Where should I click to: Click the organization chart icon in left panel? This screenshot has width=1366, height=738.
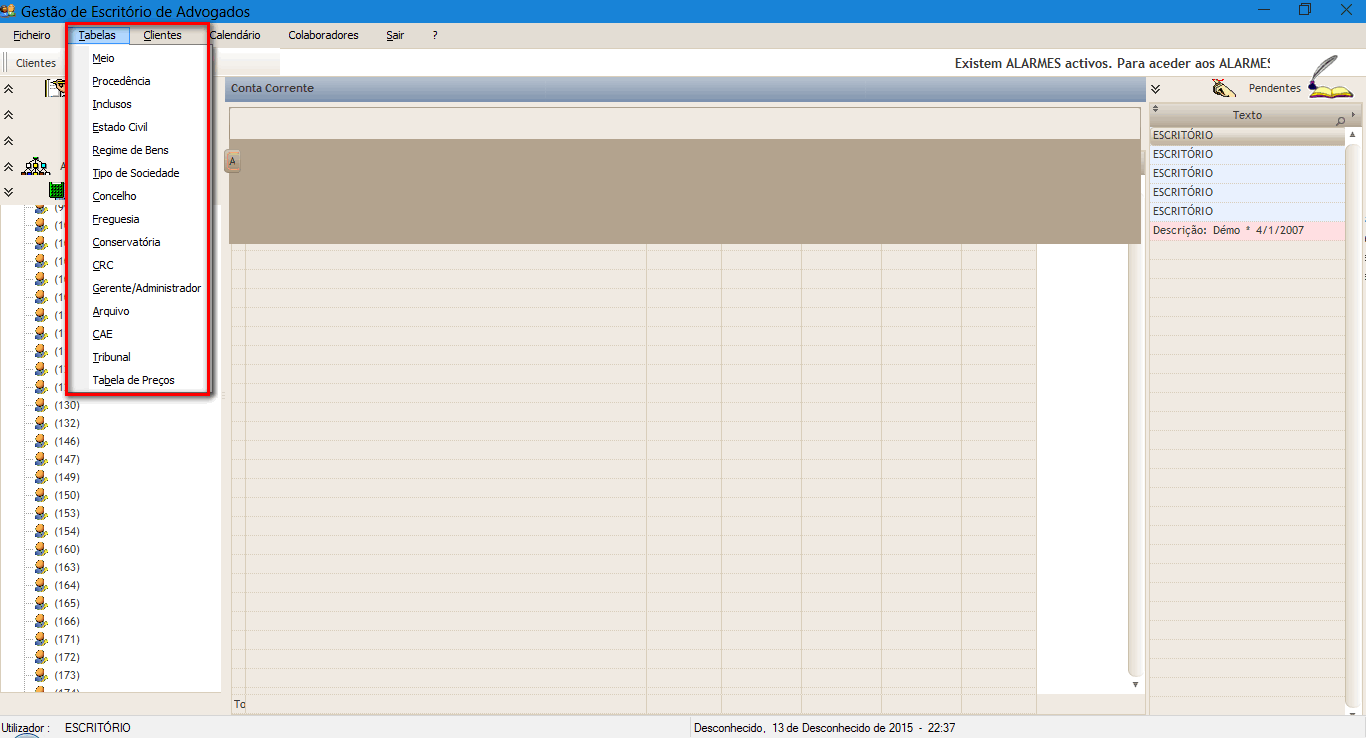pos(37,166)
